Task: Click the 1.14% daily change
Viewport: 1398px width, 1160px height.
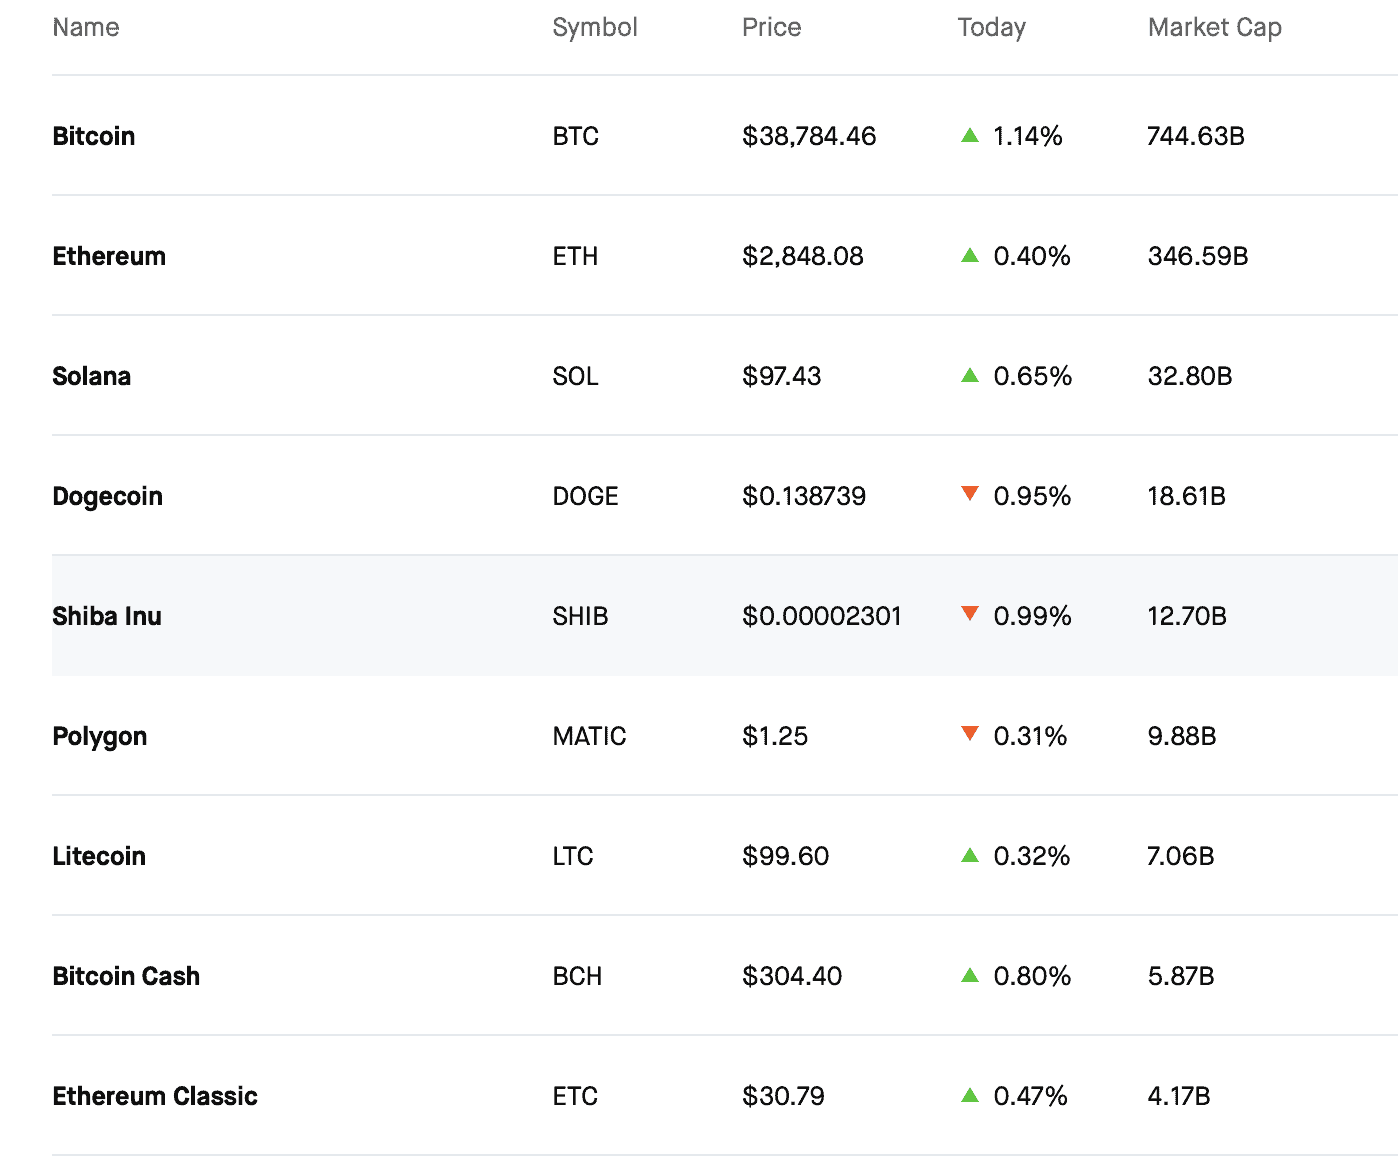Action: 1027,136
